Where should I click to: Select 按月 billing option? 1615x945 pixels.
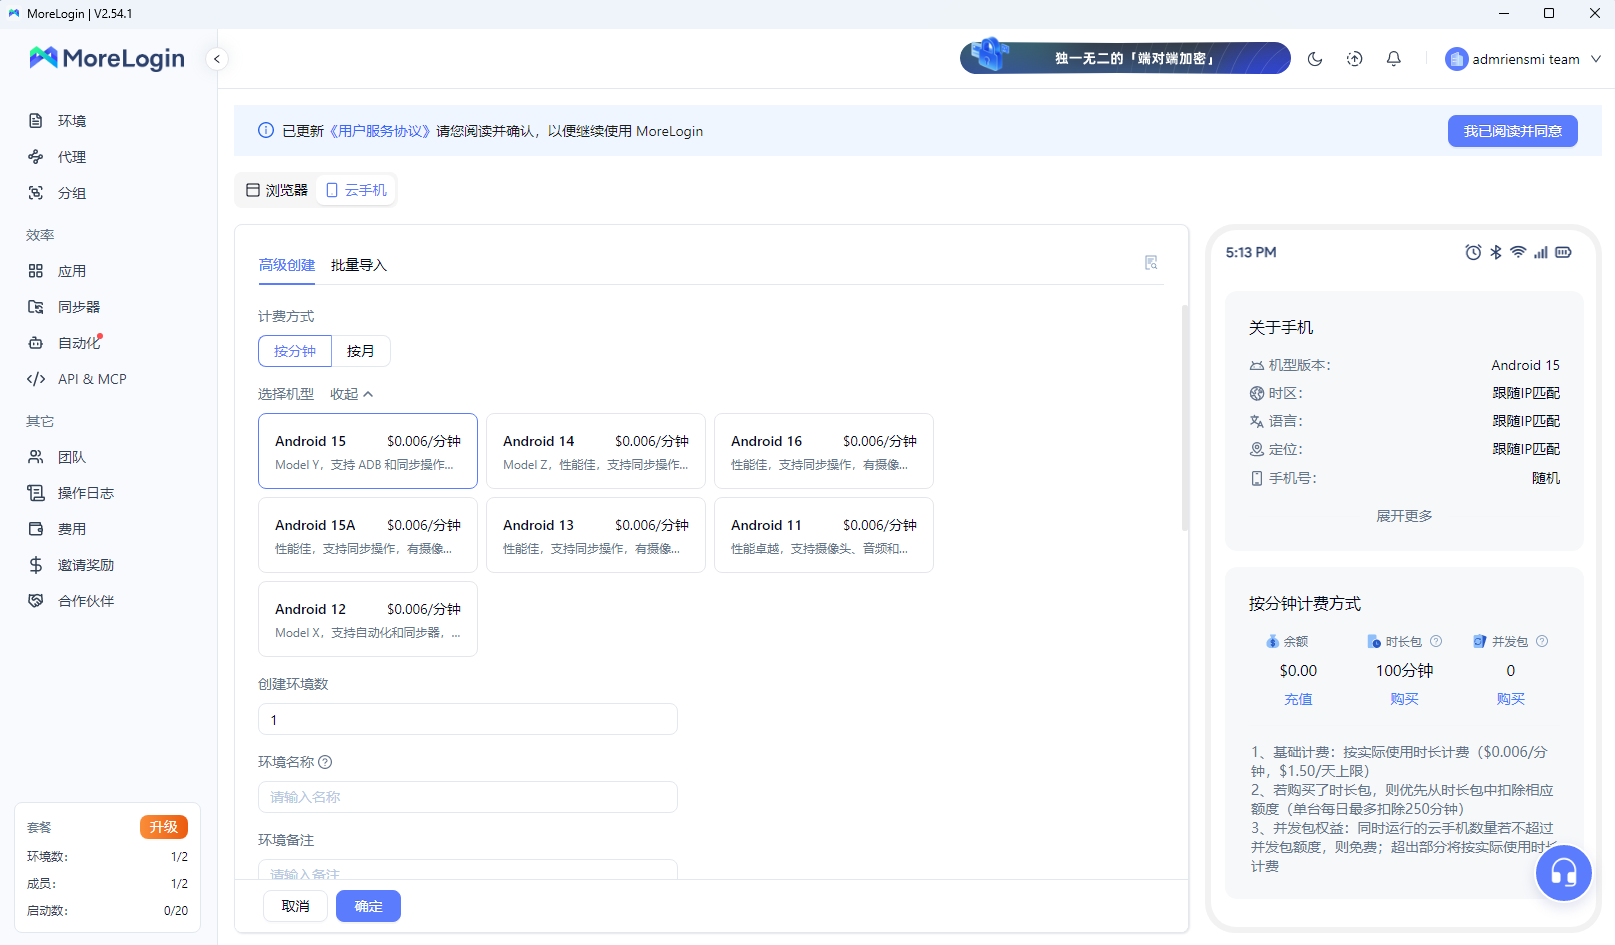(360, 351)
